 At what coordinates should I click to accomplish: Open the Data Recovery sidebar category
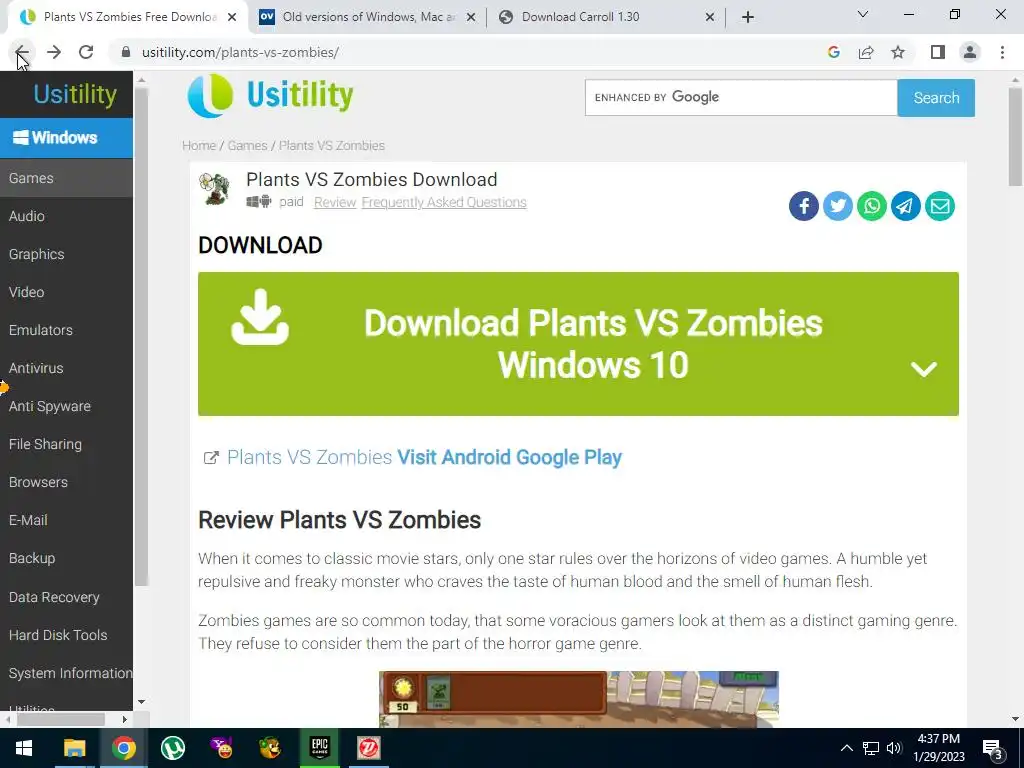66,597
